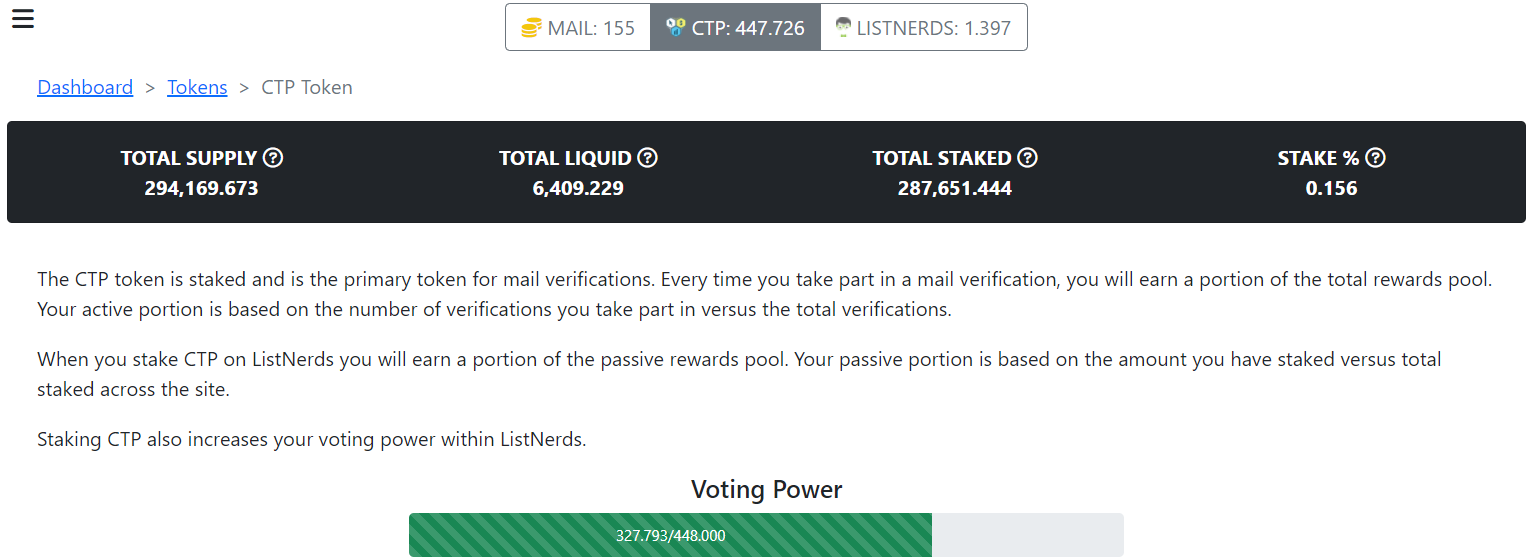Click the total liquid value 6,409.229
This screenshot has width=1534, height=560.
click(x=578, y=188)
